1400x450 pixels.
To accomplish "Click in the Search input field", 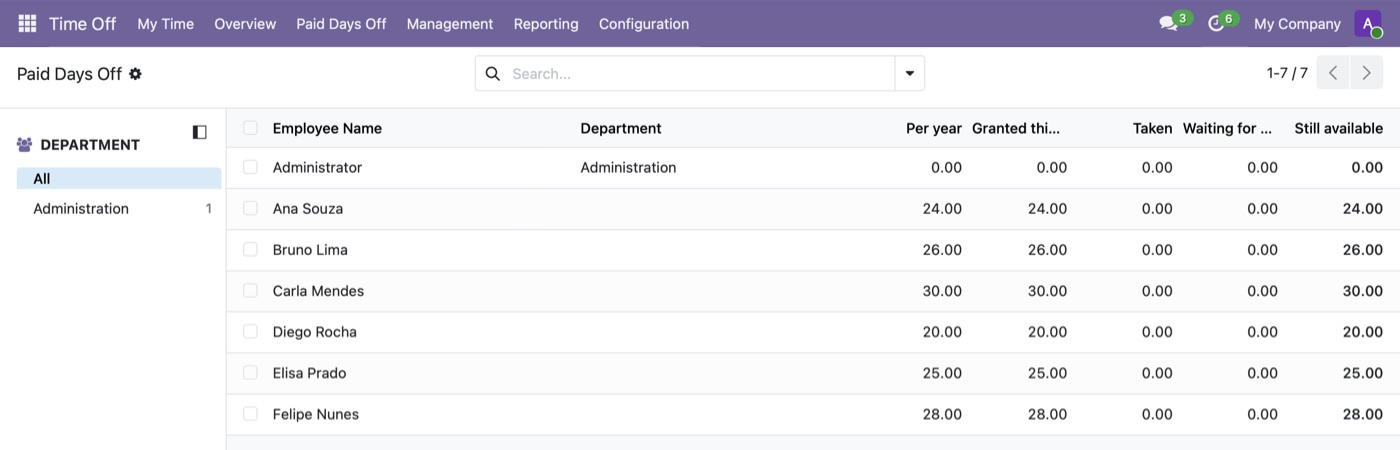I will (x=699, y=73).
